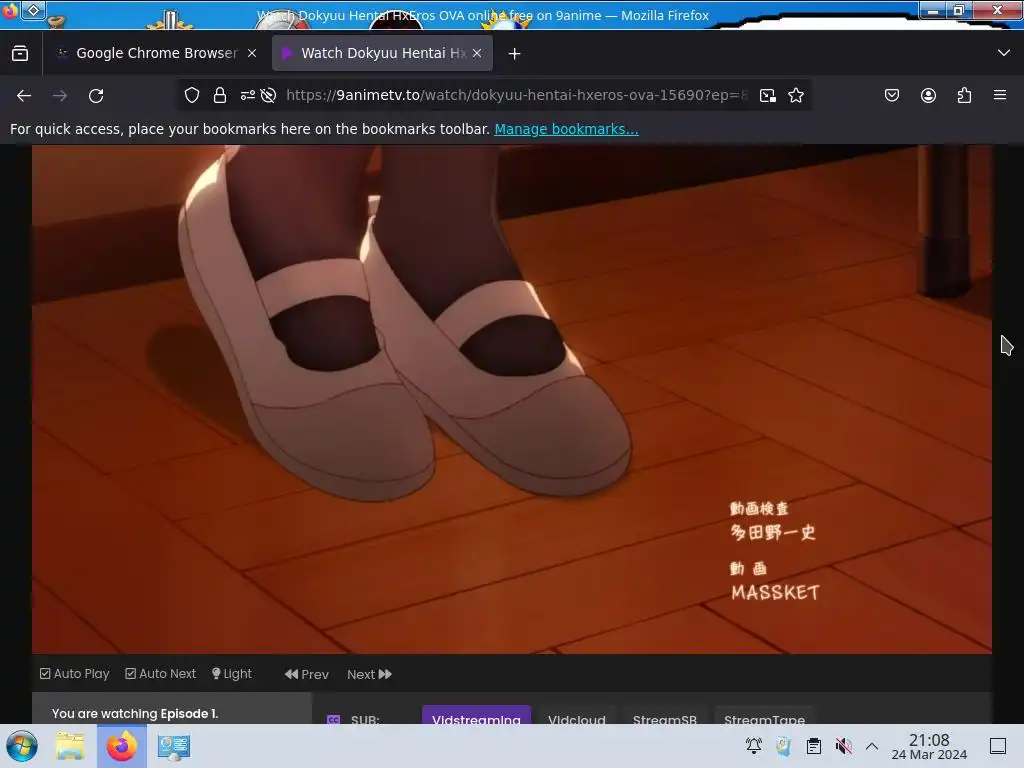Open the desktop settings taskbar app
The height and width of the screenshot is (768, 1024).
tap(174, 746)
